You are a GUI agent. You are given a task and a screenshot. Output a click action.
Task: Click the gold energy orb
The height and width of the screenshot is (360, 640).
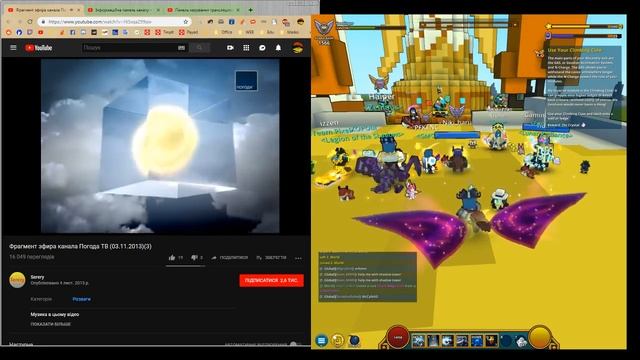(540, 338)
